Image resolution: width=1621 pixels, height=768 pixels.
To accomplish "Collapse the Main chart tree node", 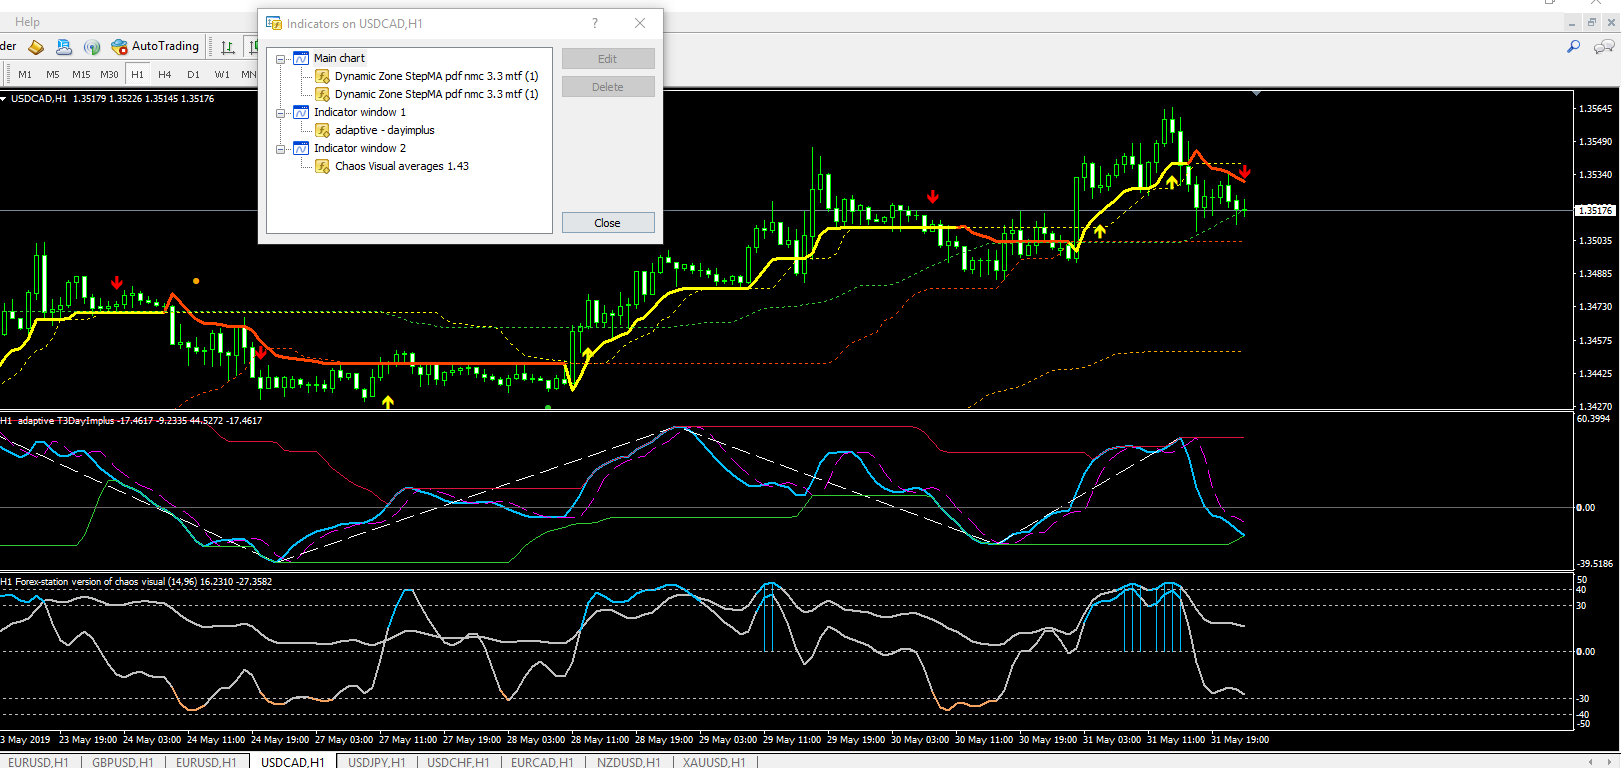I will (x=281, y=59).
